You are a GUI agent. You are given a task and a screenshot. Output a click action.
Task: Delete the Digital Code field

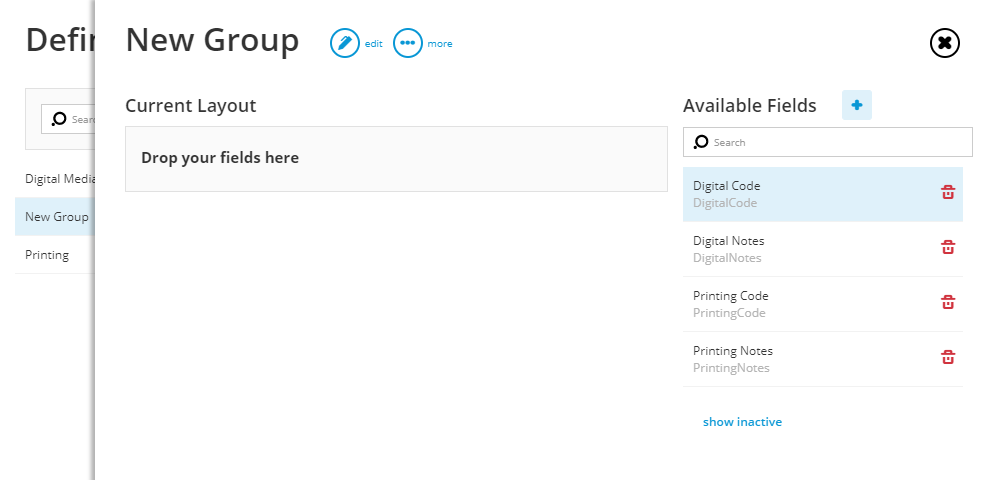[948, 192]
